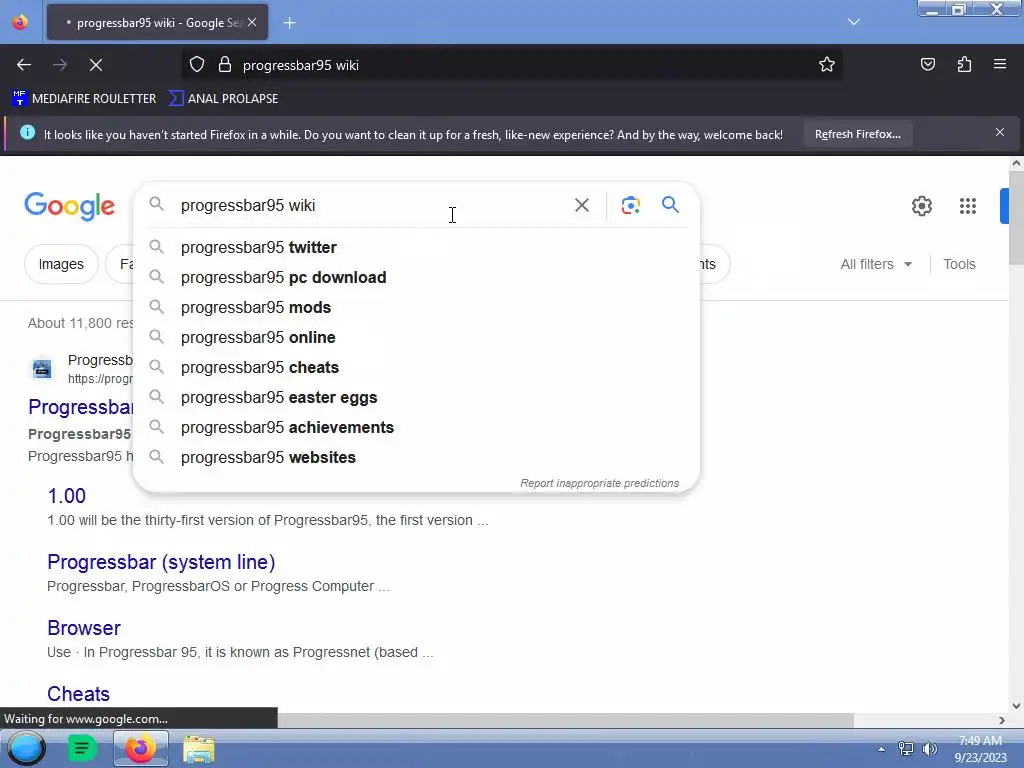Screen dimensions: 1024x768
Task: Open the Browser sitelink result
Action: 84,628
